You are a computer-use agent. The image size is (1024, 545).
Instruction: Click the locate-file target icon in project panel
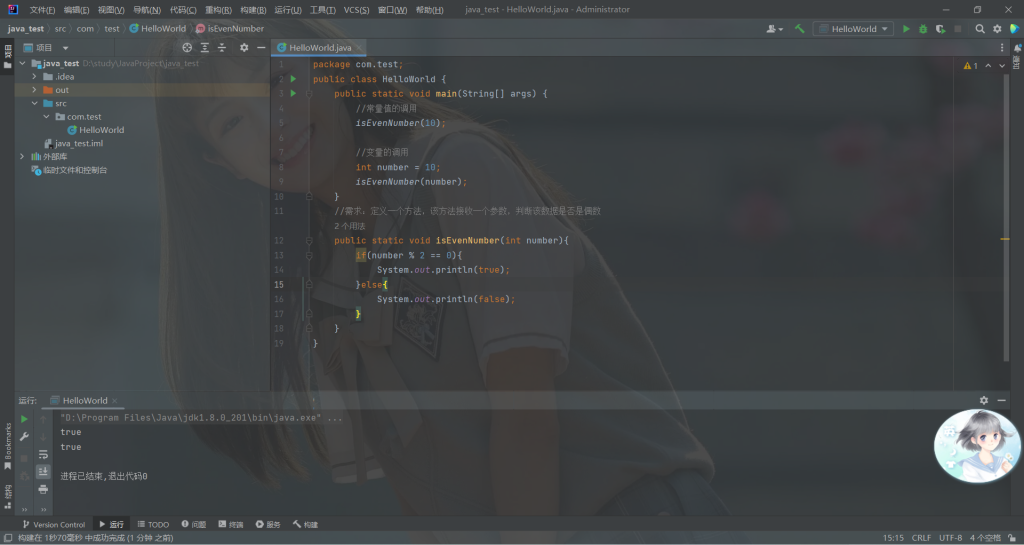(x=187, y=47)
